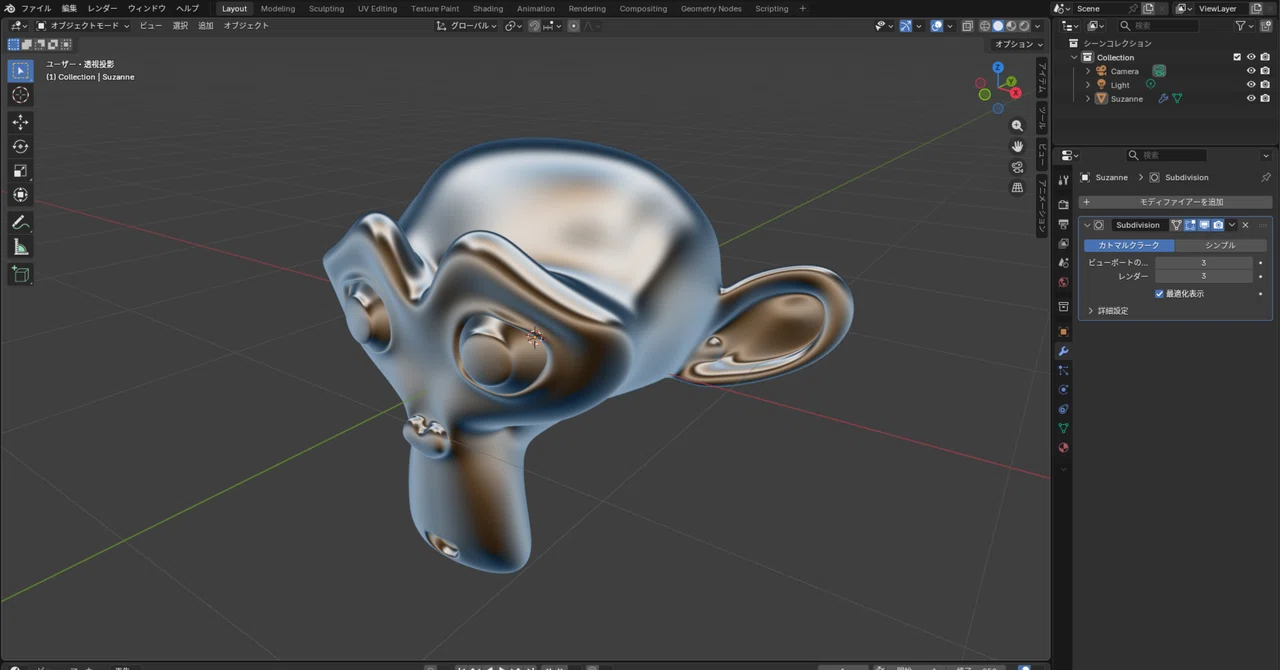Image resolution: width=1280 pixels, height=670 pixels.
Task: Open the Object Data green triangle tab
Action: [x=1063, y=428]
